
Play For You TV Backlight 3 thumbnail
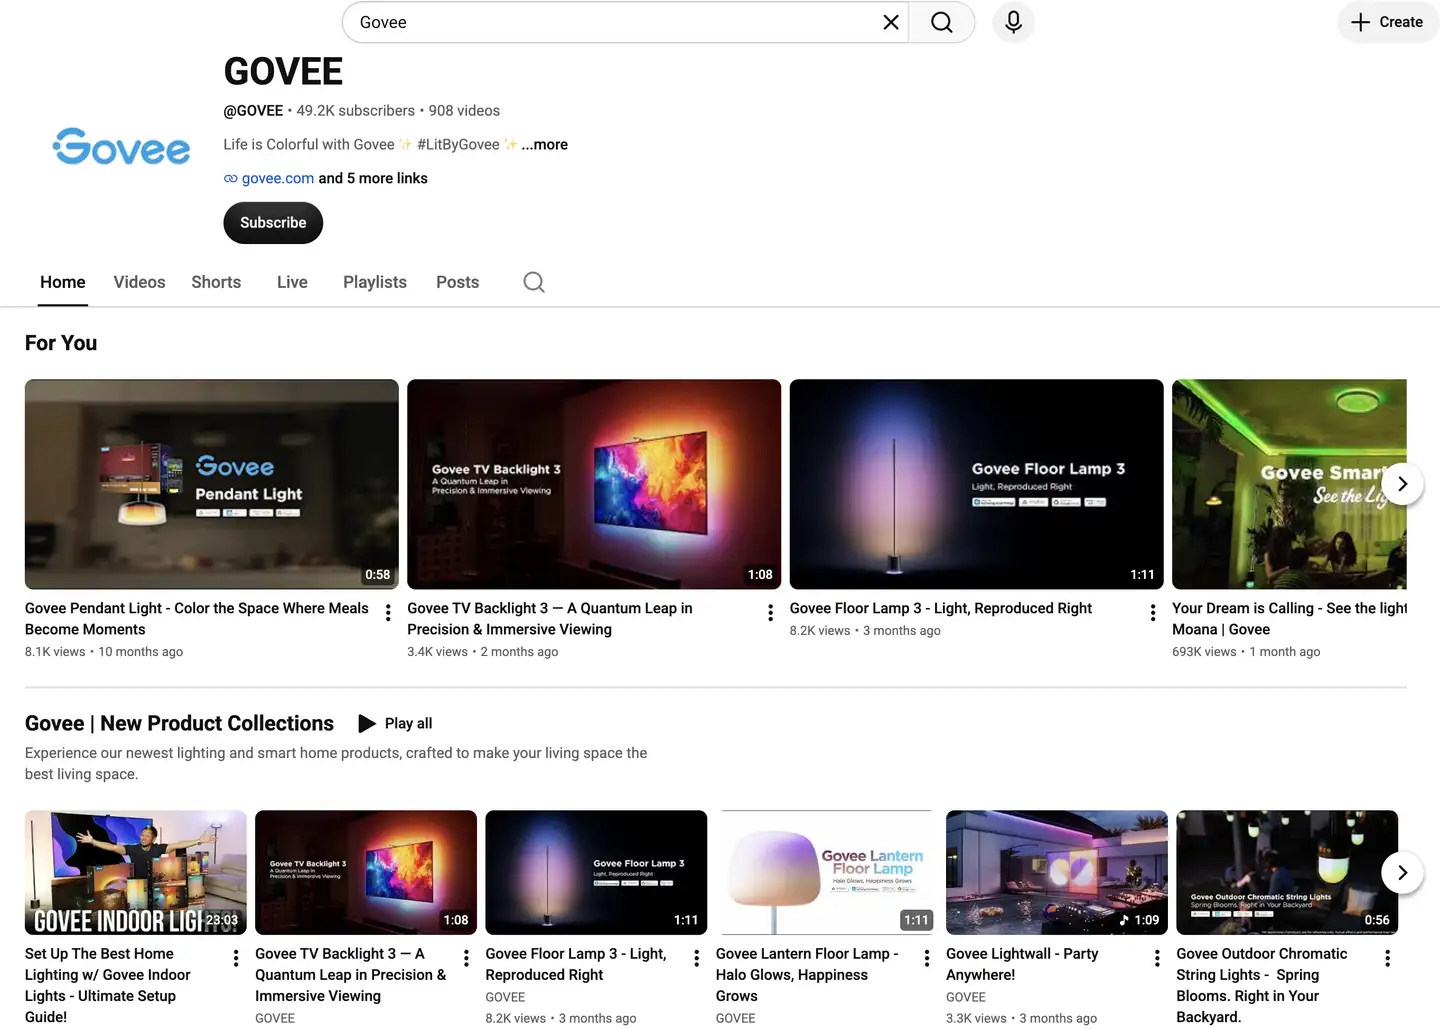coord(594,484)
